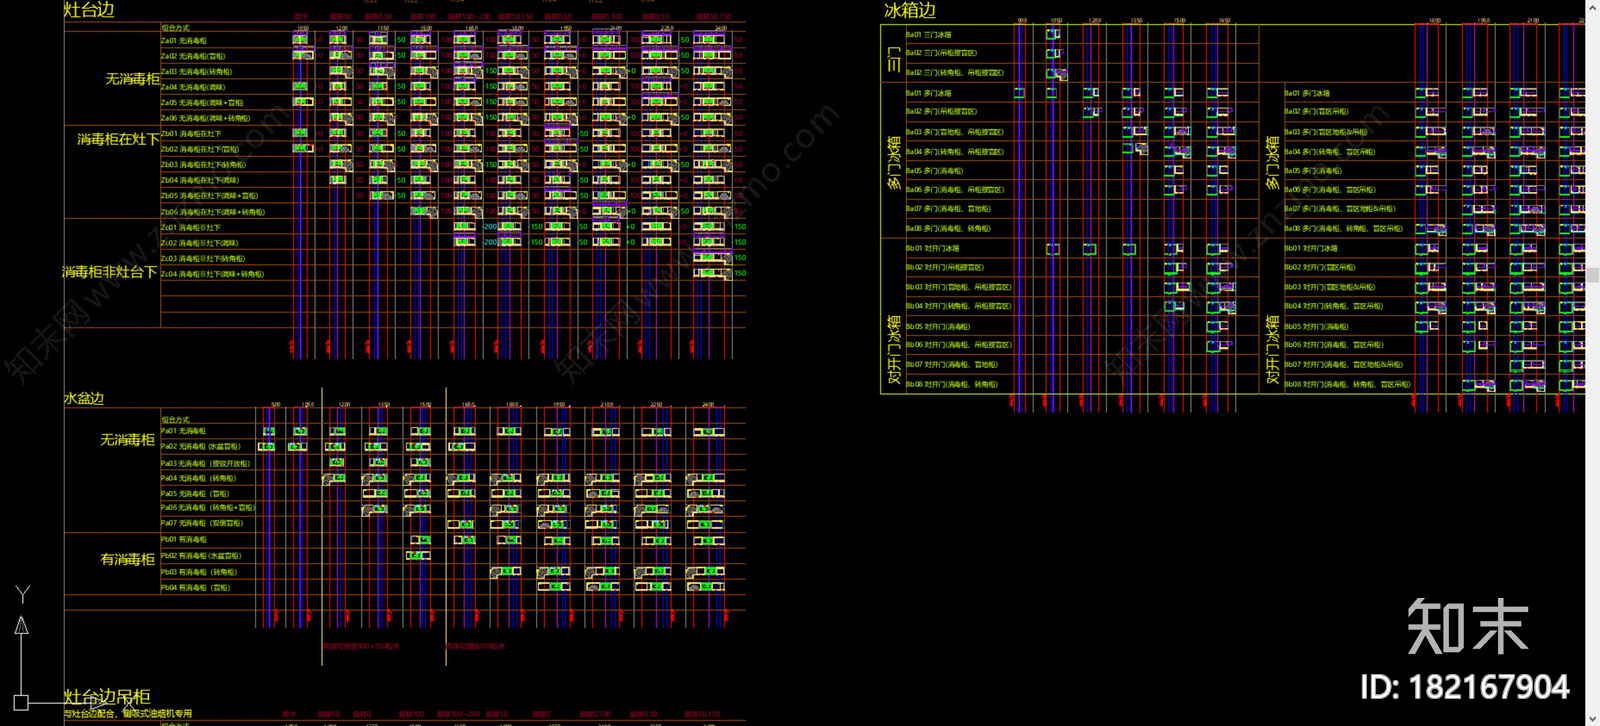The width and height of the screenshot is (1600, 726).
Task: Click the scrollbar up arrow
Action: [x=1593, y=6]
